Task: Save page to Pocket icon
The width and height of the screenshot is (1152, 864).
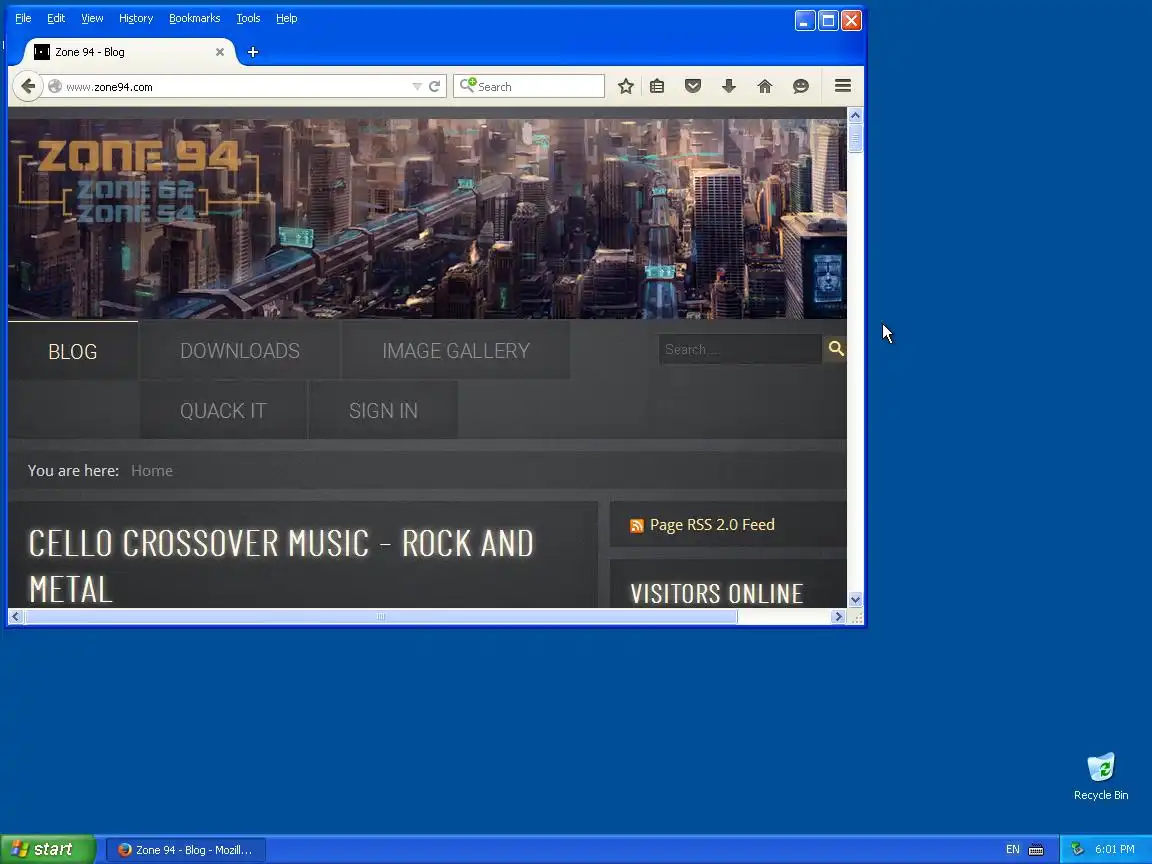Action: pos(692,87)
